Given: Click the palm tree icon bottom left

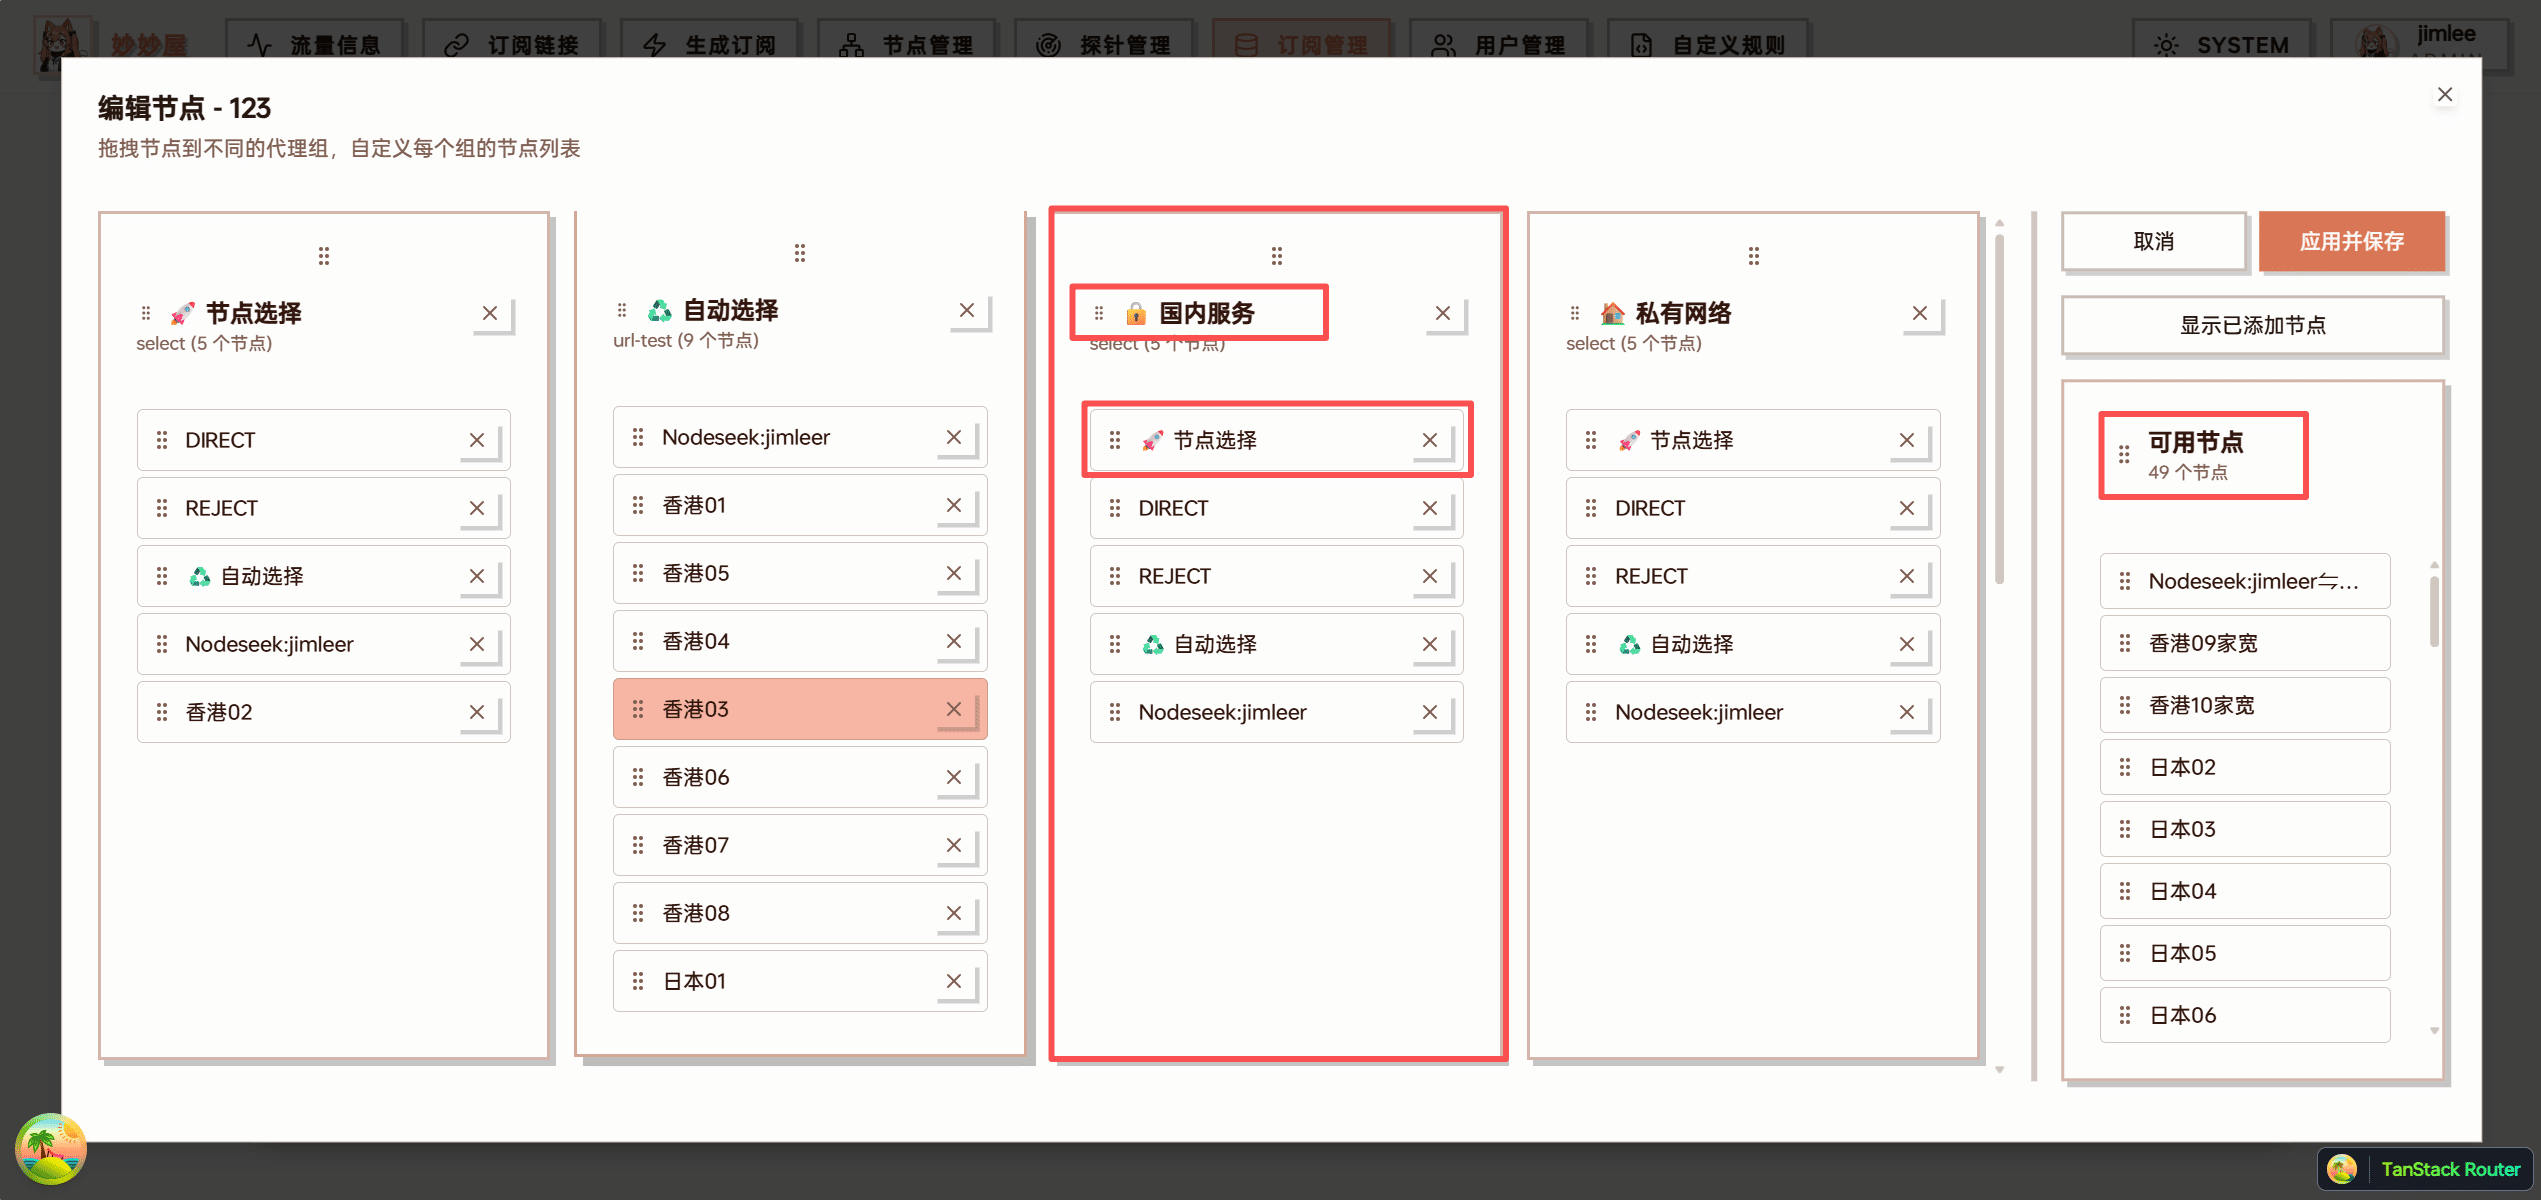Looking at the screenshot, I should (49, 1148).
